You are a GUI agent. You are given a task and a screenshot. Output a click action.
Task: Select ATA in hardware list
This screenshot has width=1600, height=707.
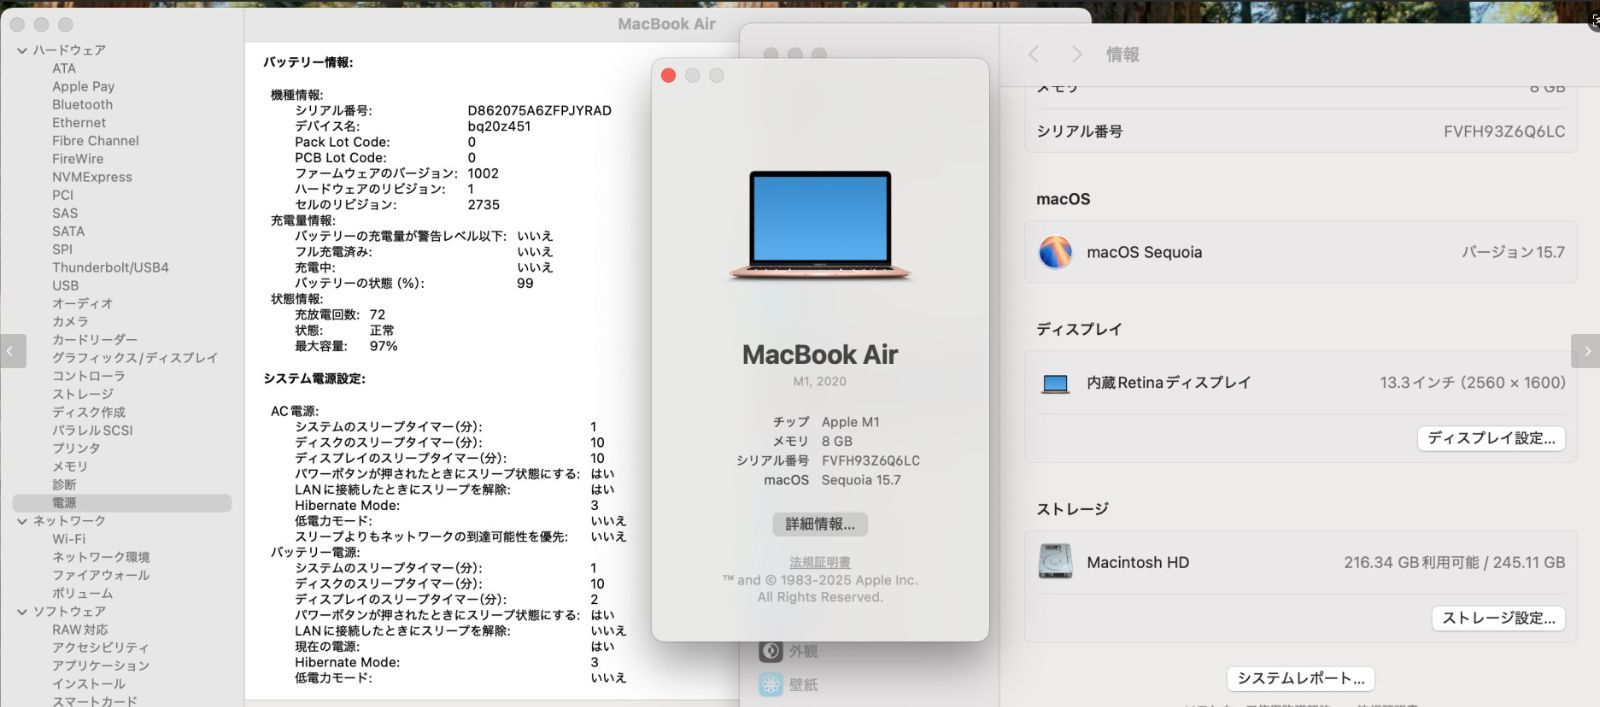click(64, 68)
